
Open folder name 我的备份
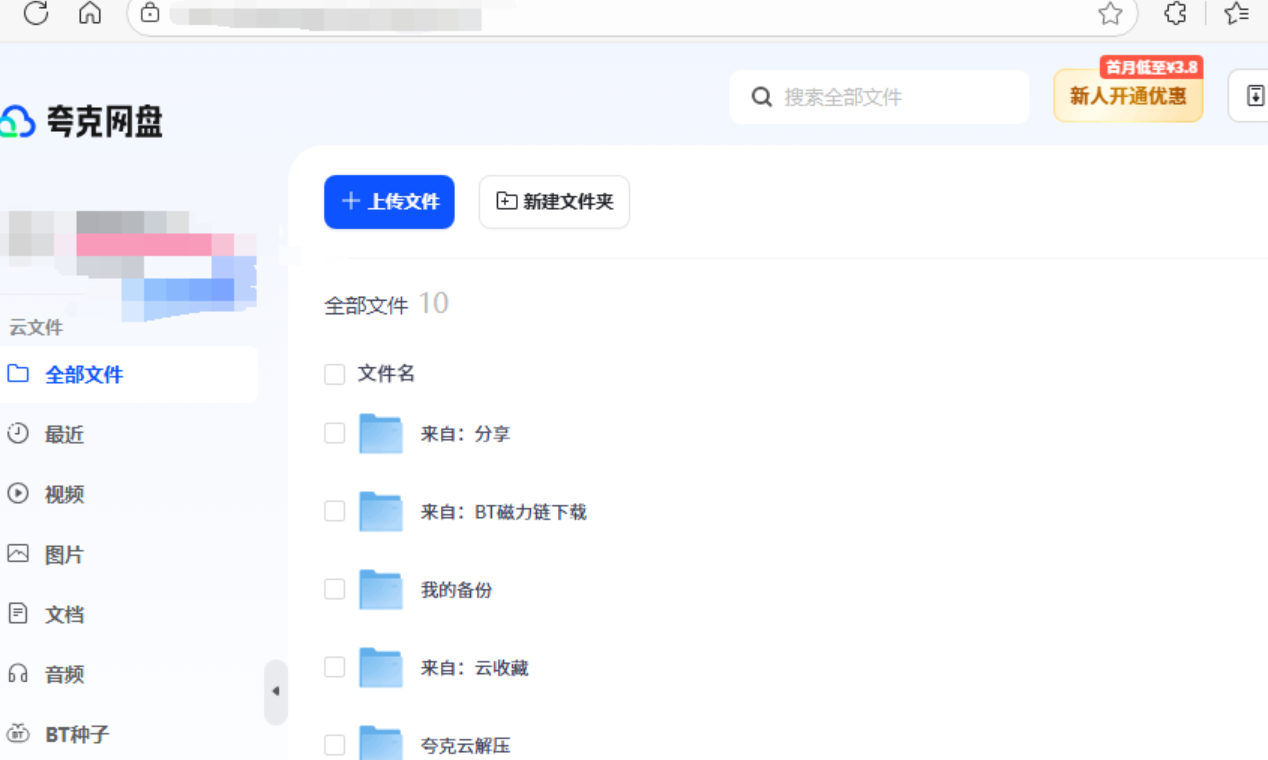456,590
